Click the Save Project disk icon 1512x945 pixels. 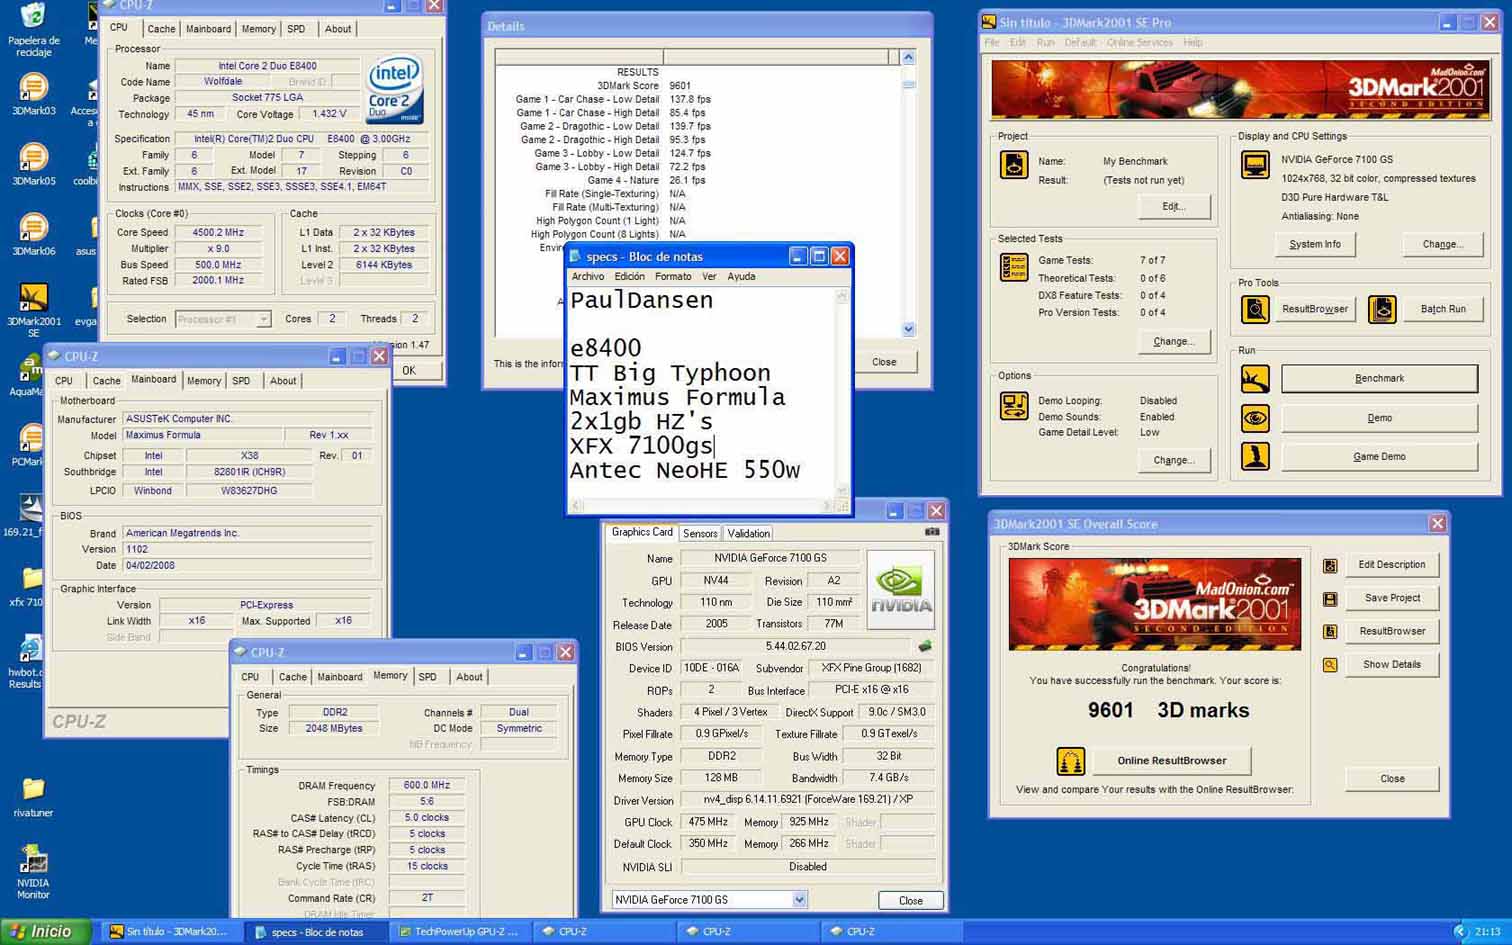[x=1330, y=598]
